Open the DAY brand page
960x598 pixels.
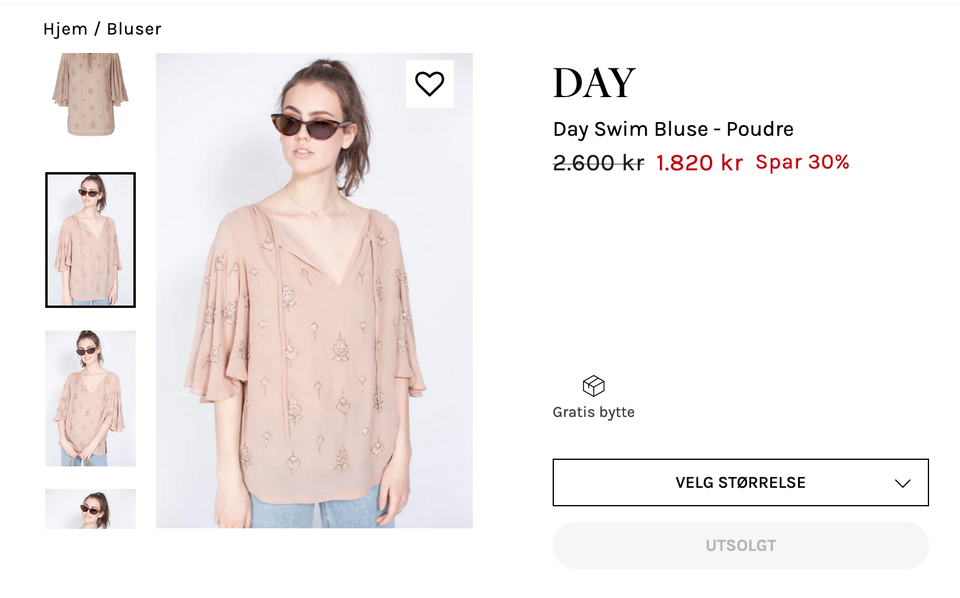pos(594,84)
